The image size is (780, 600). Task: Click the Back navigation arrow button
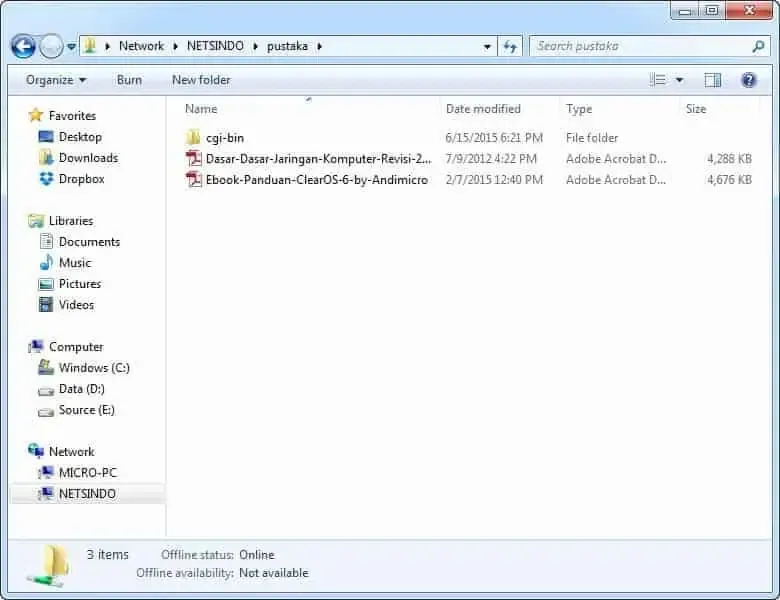click(23, 46)
